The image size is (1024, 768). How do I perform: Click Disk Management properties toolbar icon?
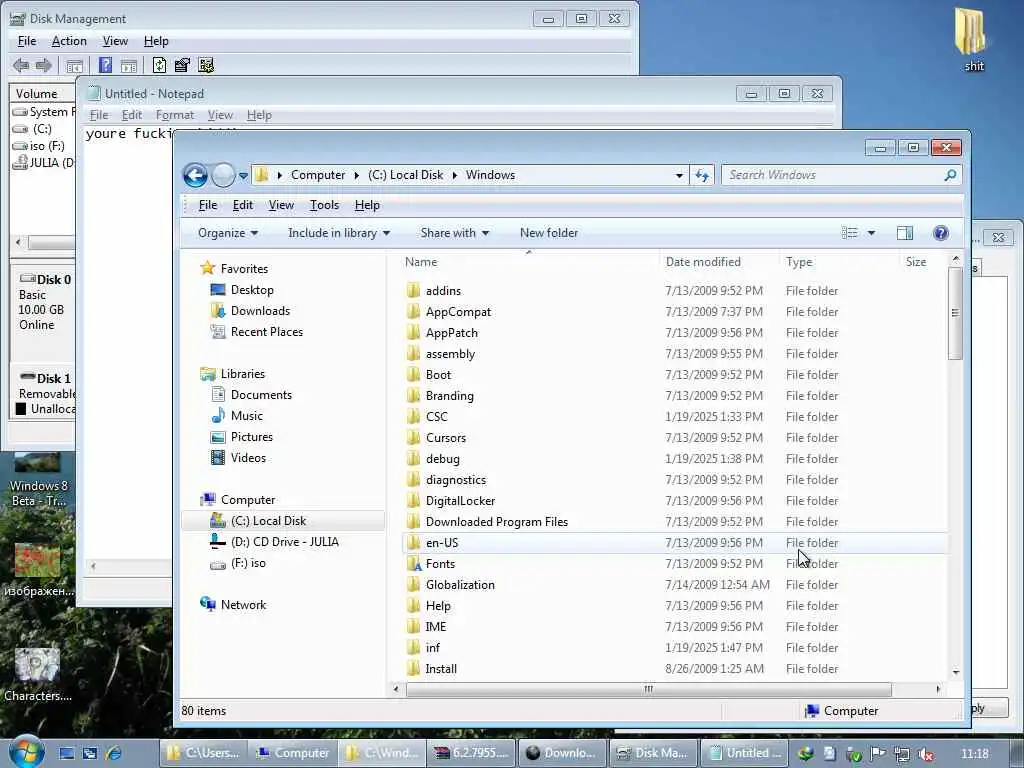click(182, 65)
